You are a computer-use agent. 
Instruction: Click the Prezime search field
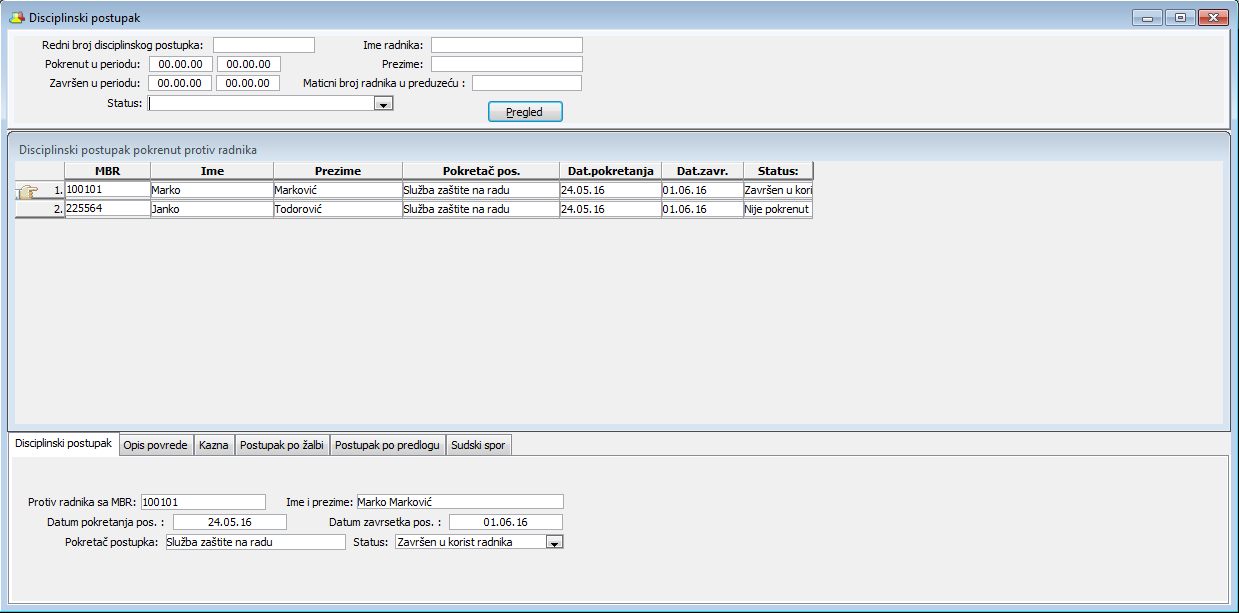pos(506,64)
